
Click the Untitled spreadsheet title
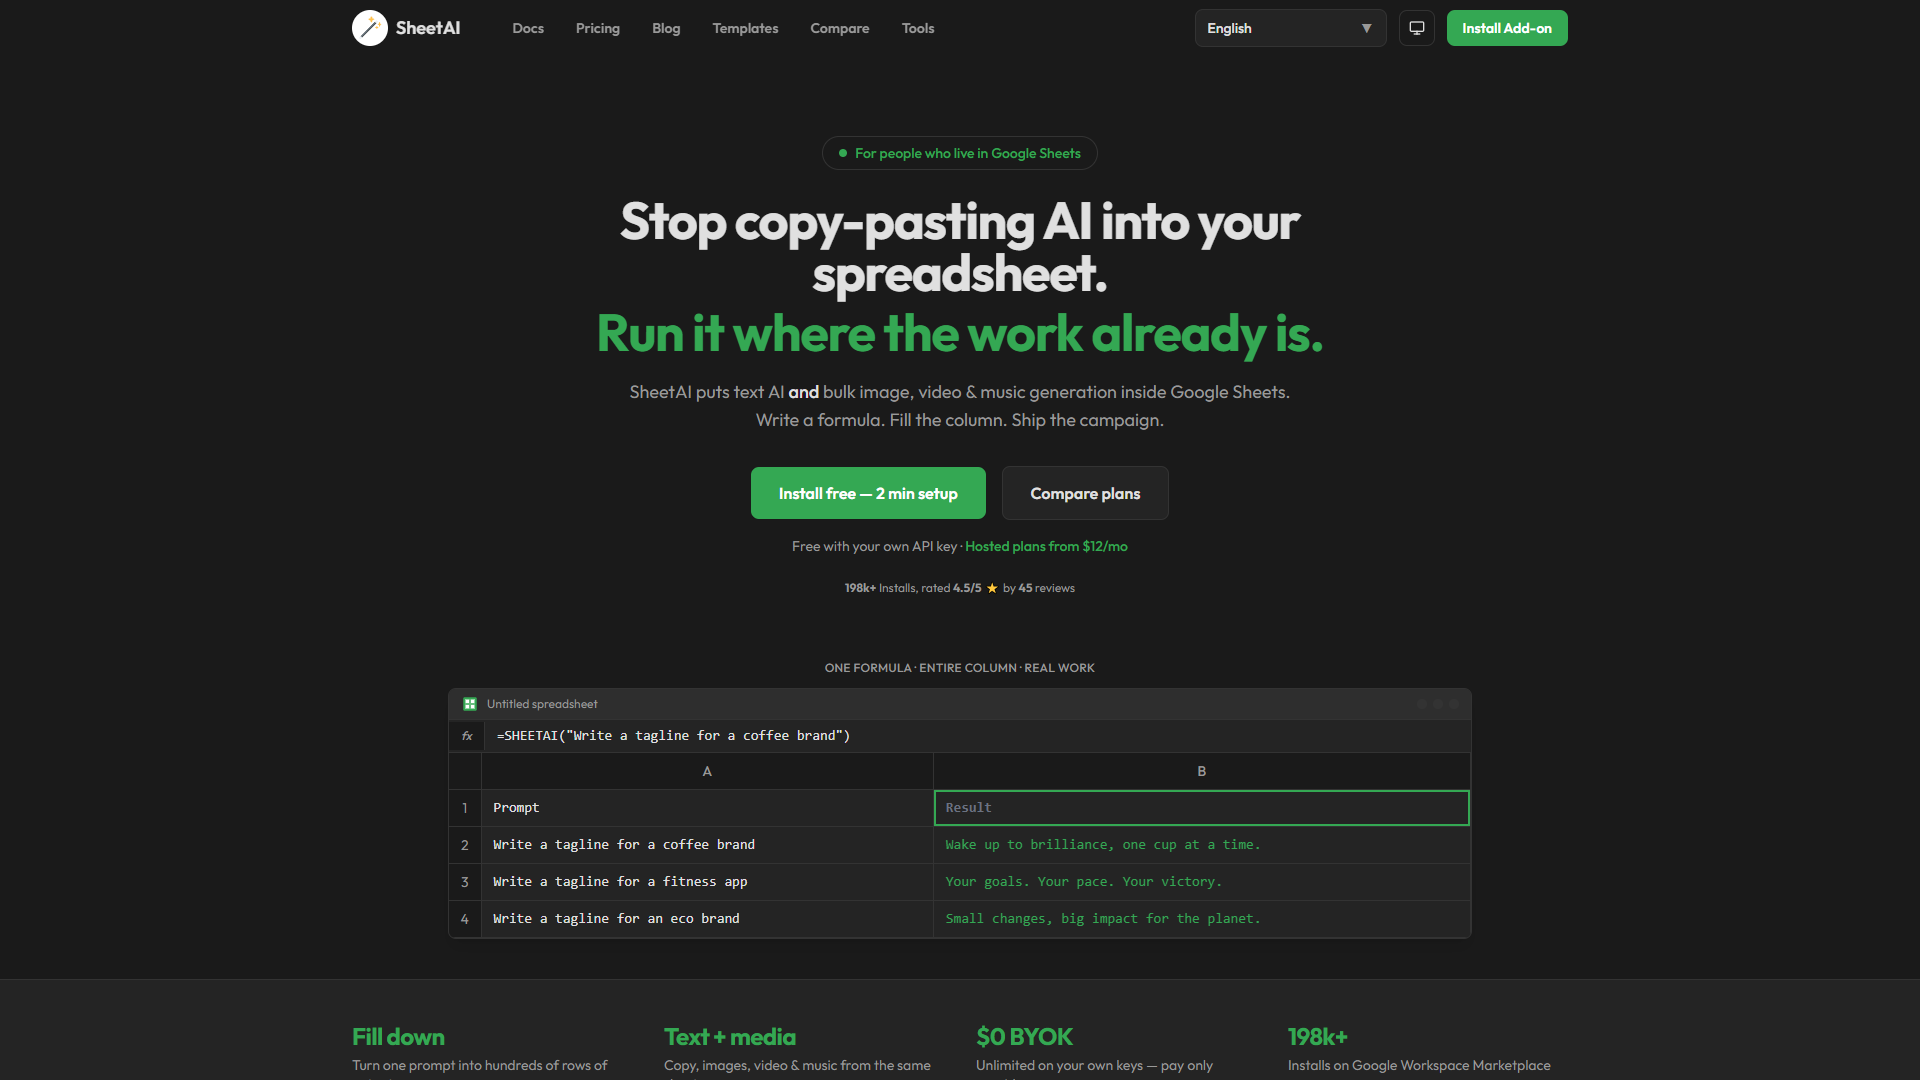click(542, 704)
